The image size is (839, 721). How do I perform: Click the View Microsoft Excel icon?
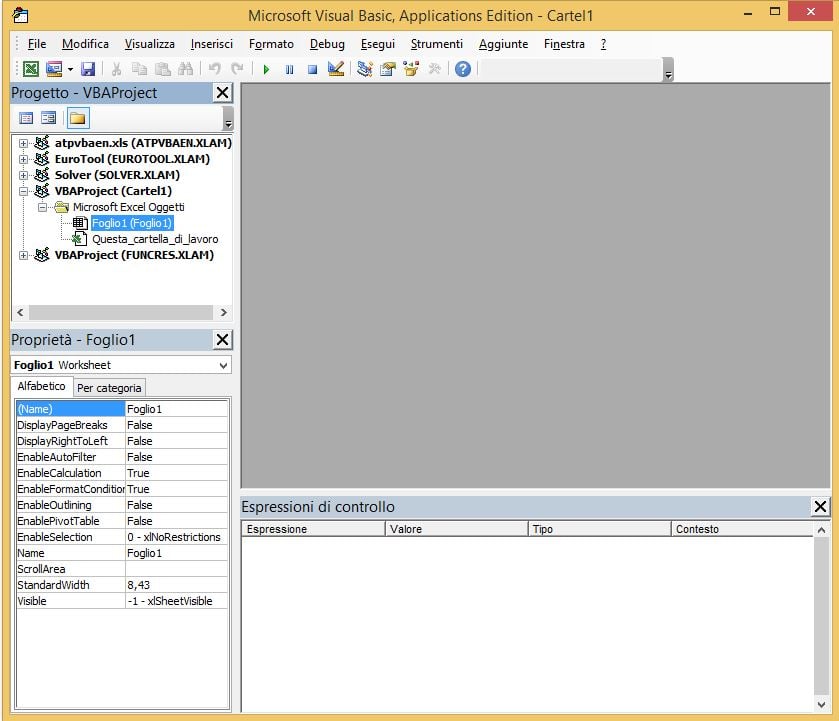pos(30,69)
